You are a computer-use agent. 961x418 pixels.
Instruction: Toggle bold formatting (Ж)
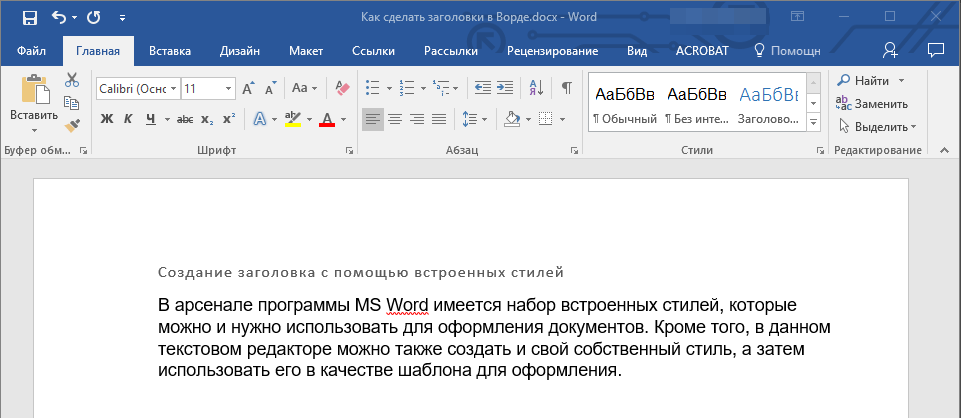[107, 119]
